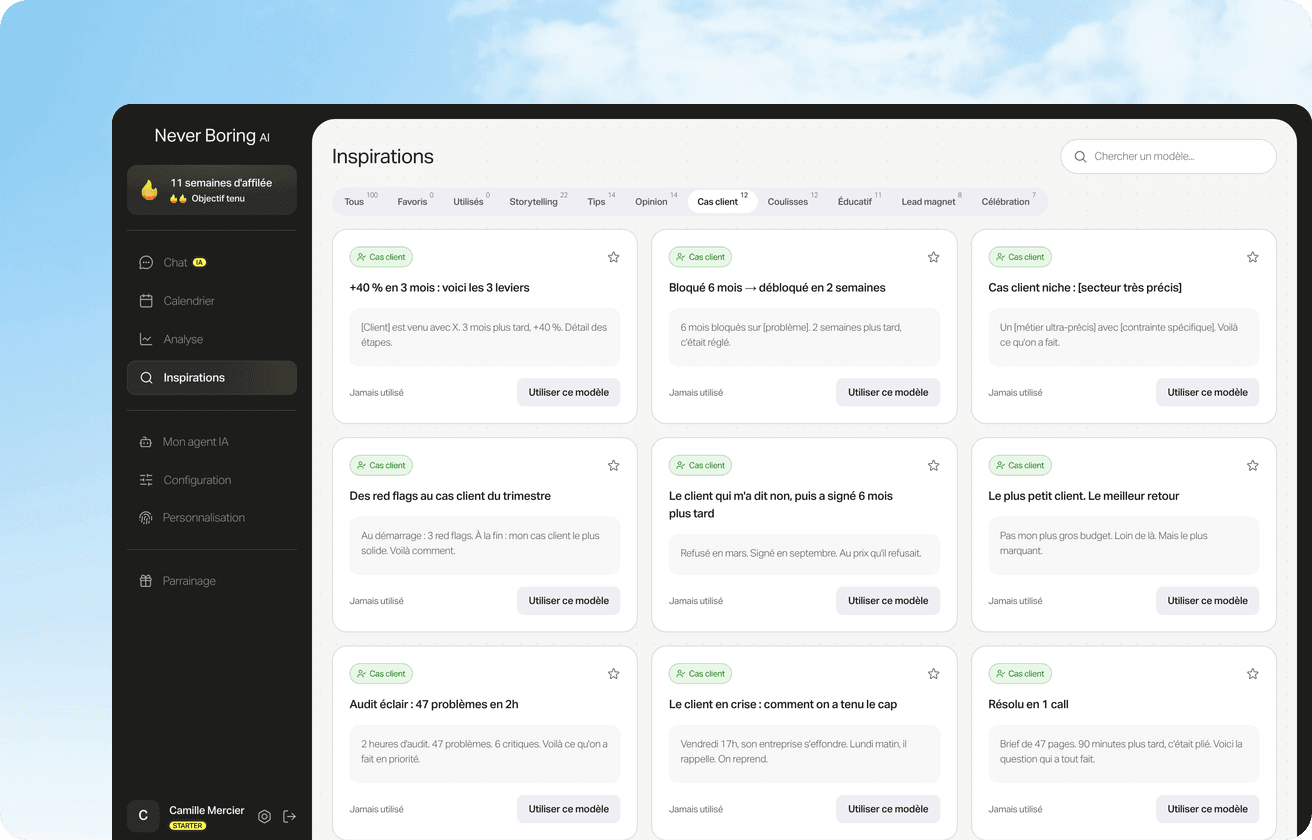Use the 'Audit éclair' template
The height and width of the screenshot is (840, 1312).
coord(569,809)
